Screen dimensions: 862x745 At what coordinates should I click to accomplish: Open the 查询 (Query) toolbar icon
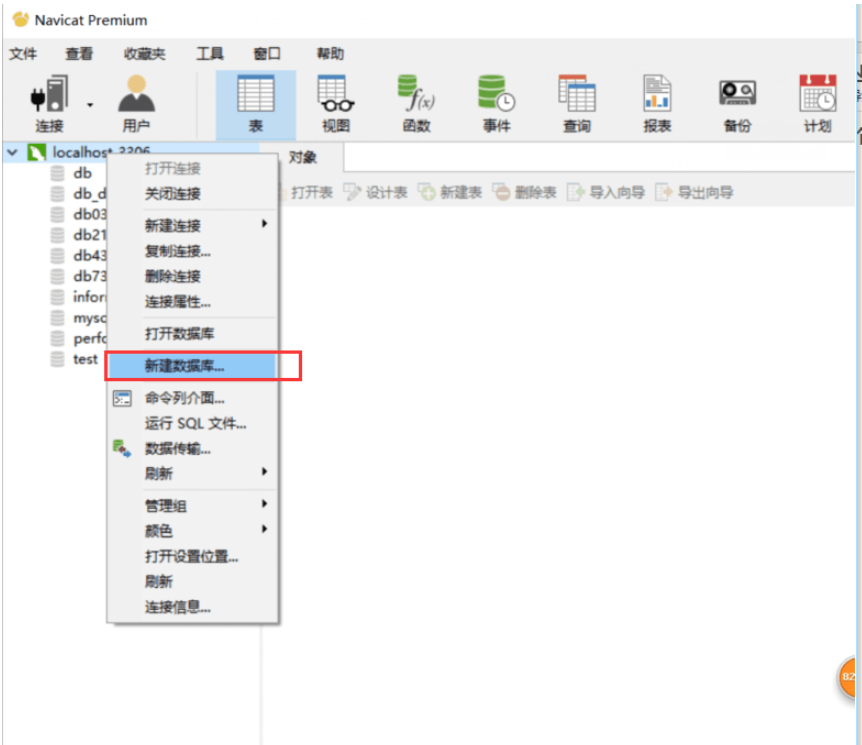pos(576,100)
